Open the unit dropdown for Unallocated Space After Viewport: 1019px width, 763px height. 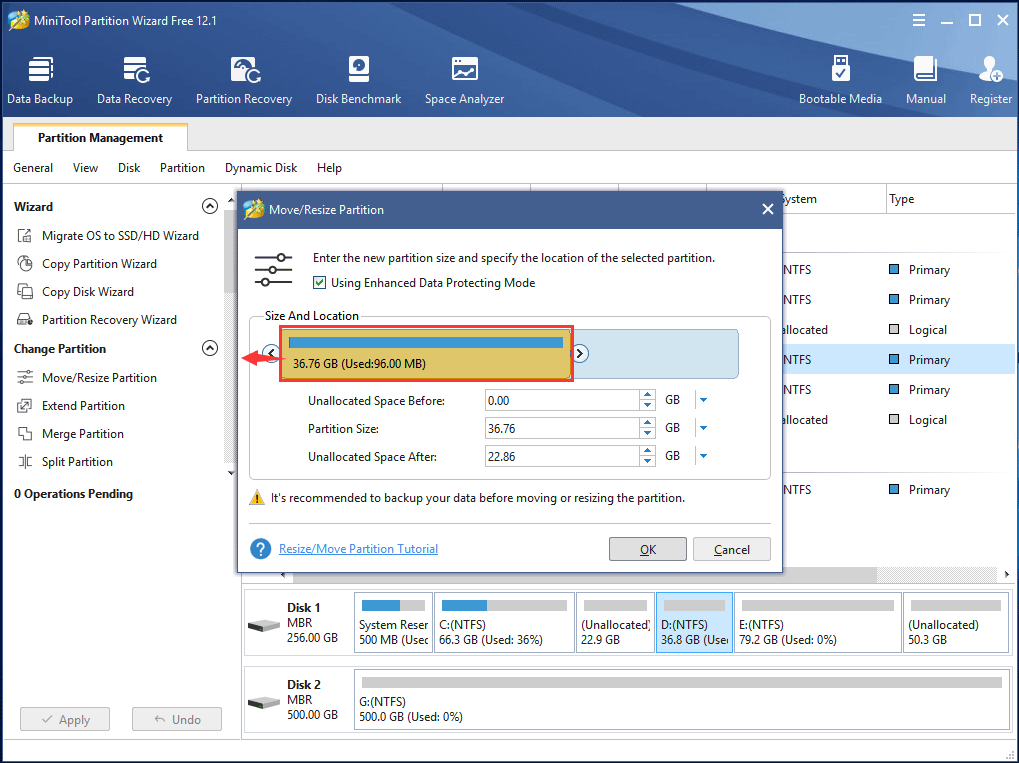tap(703, 456)
